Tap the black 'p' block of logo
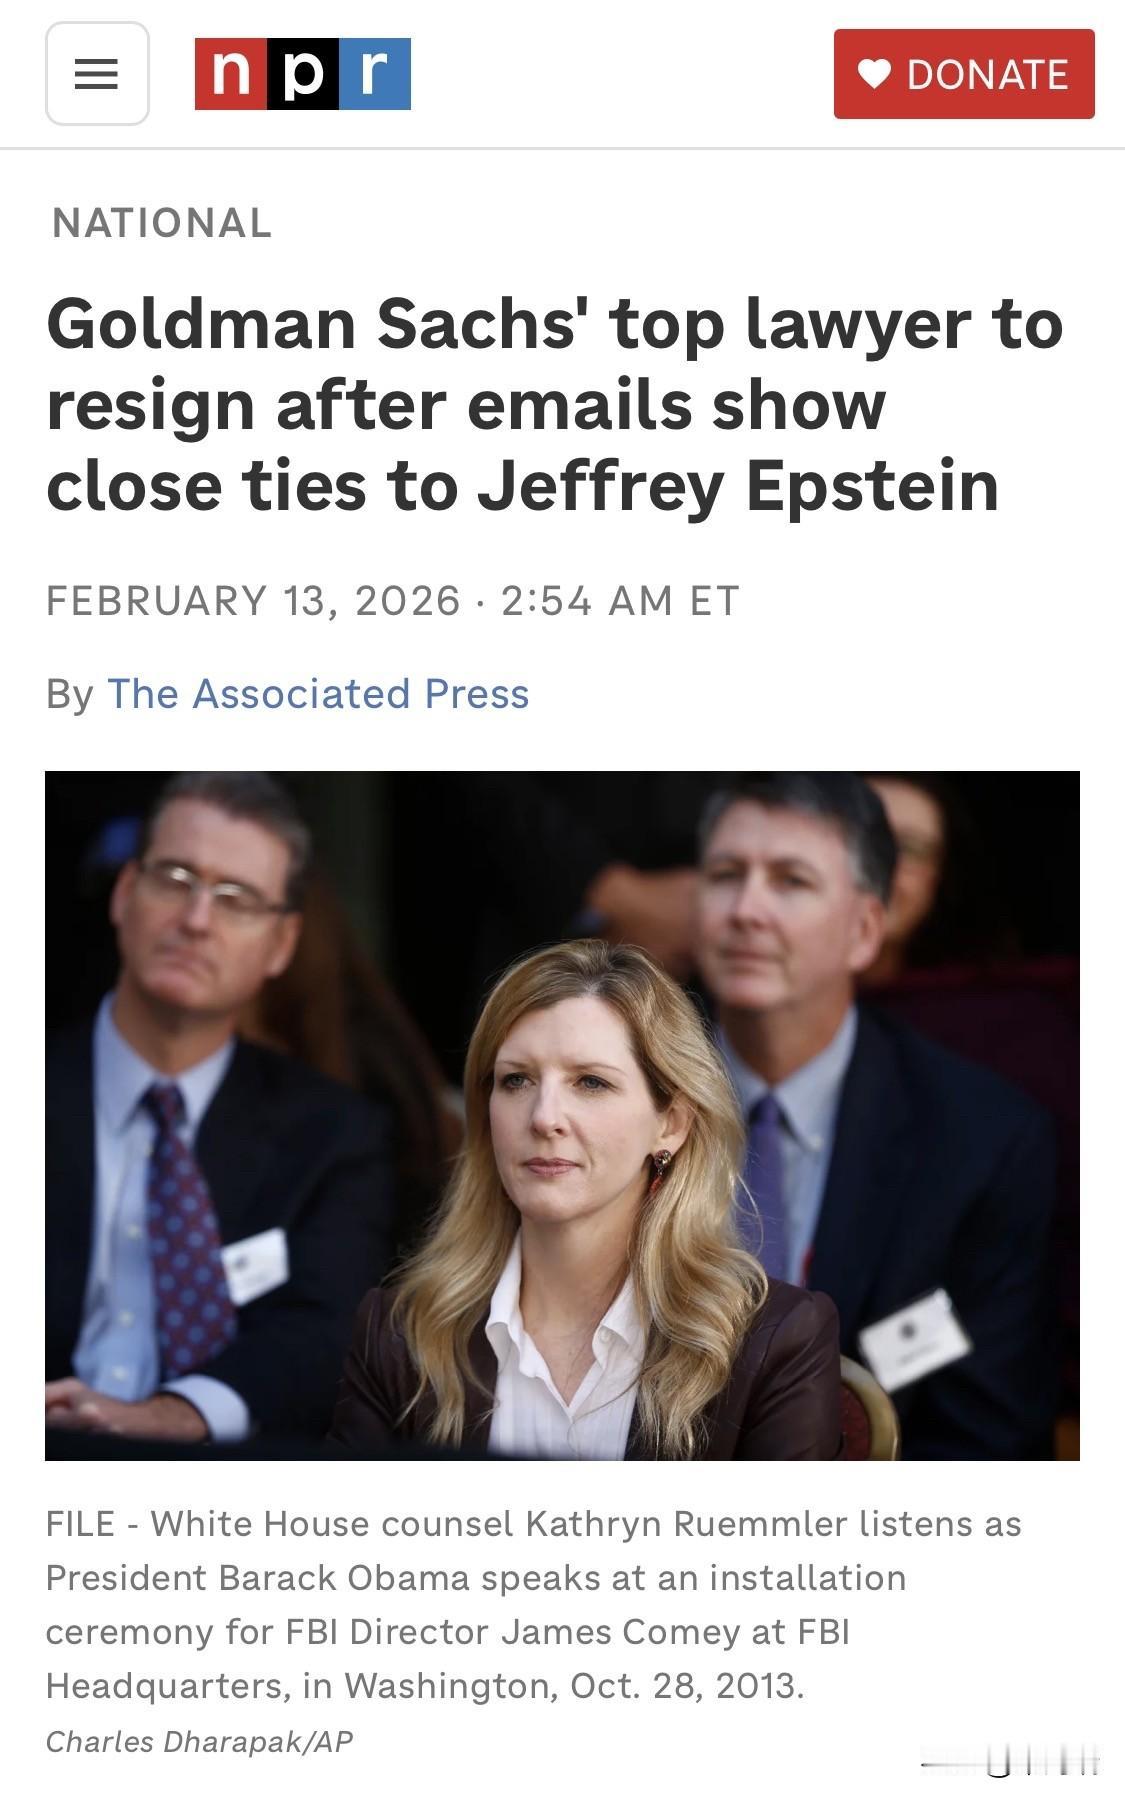The height and width of the screenshot is (1801, 1125). pos(303,74)
